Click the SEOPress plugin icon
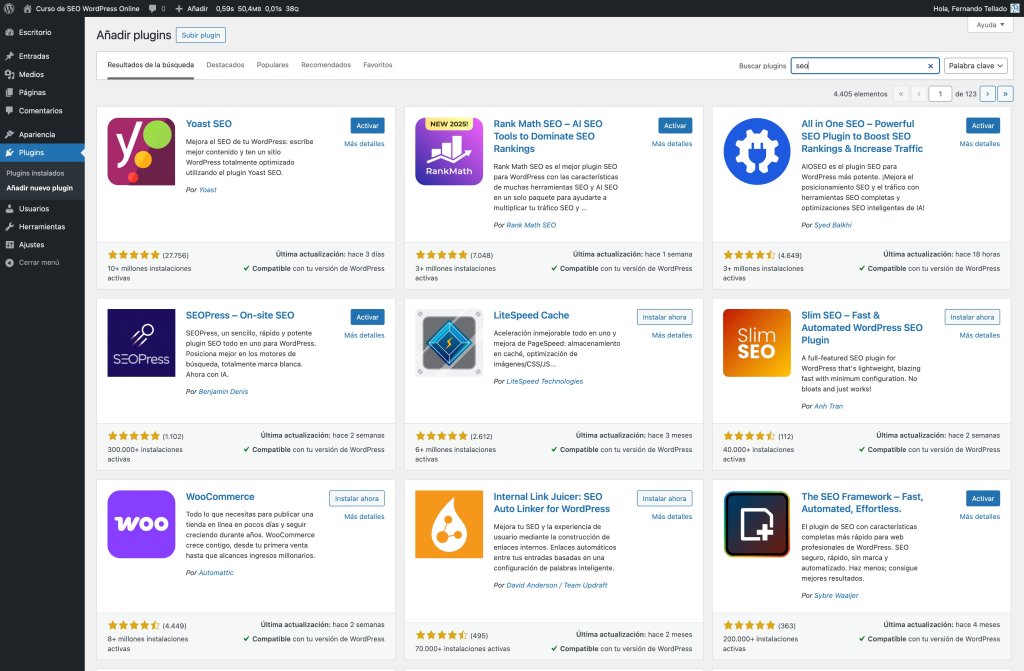This screenshot has height=671, width=1024. point(141,343)
